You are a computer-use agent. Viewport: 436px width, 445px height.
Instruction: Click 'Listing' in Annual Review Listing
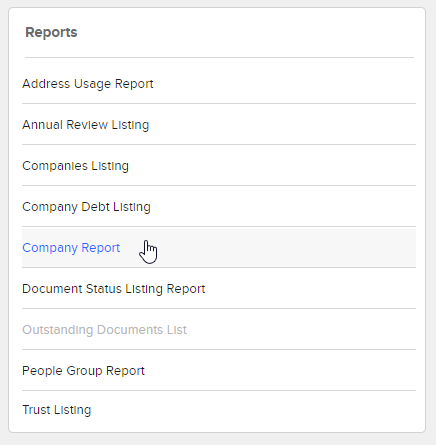tap(130, 125)
